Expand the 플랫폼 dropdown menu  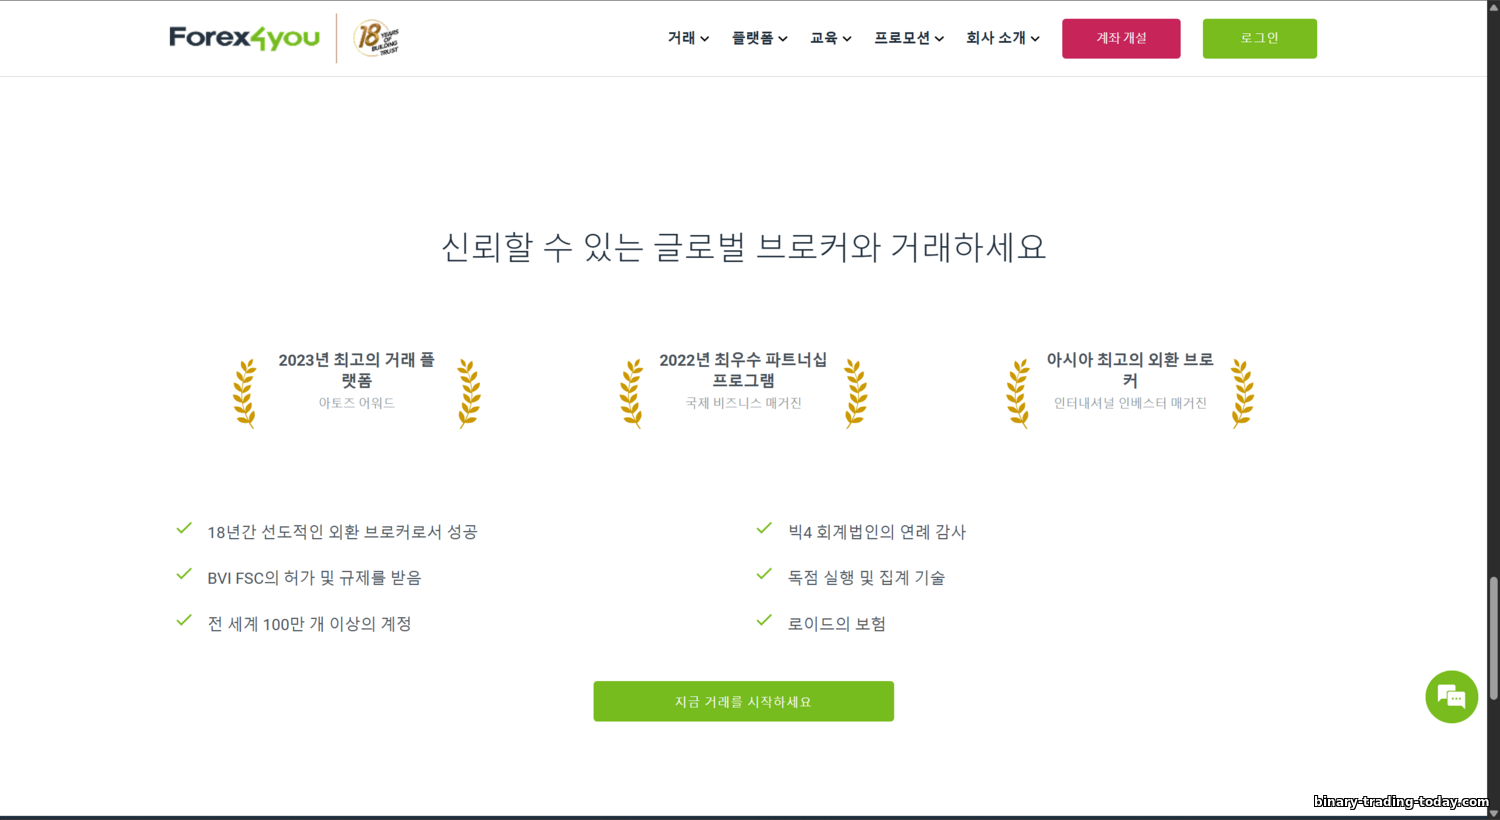coord(759,38)
